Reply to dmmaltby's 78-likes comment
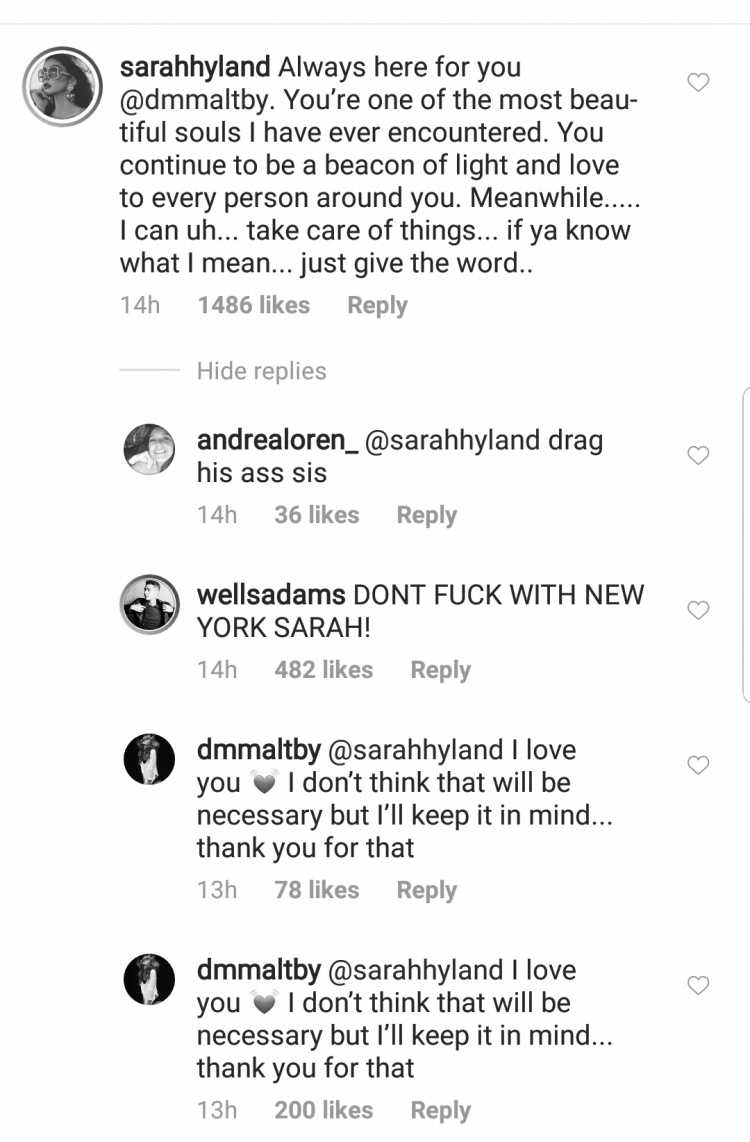 point(427,890)
